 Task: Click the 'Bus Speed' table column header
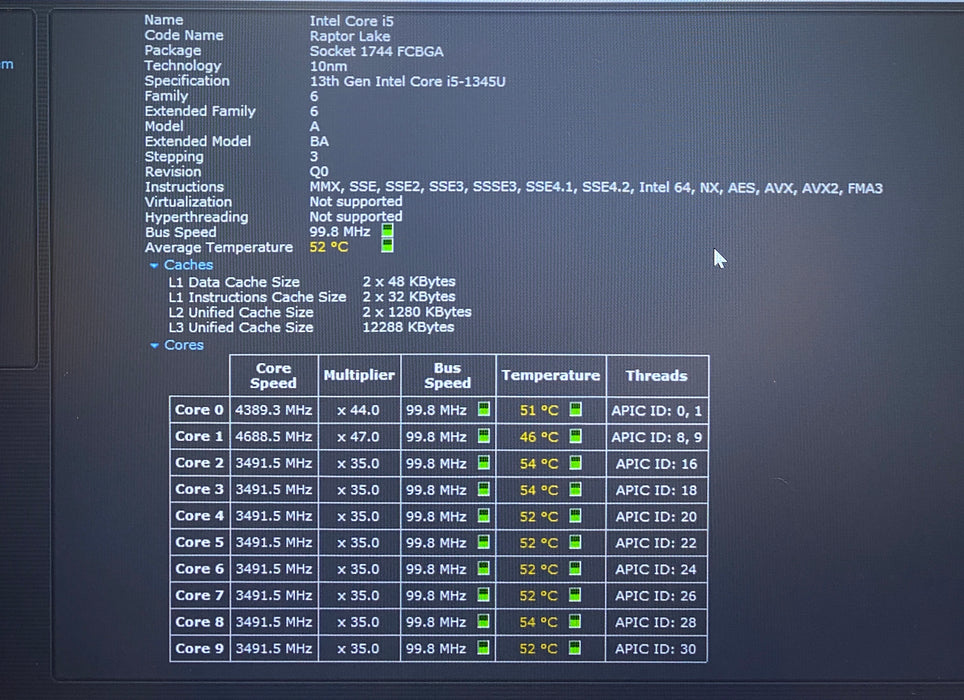click(448, 376)
